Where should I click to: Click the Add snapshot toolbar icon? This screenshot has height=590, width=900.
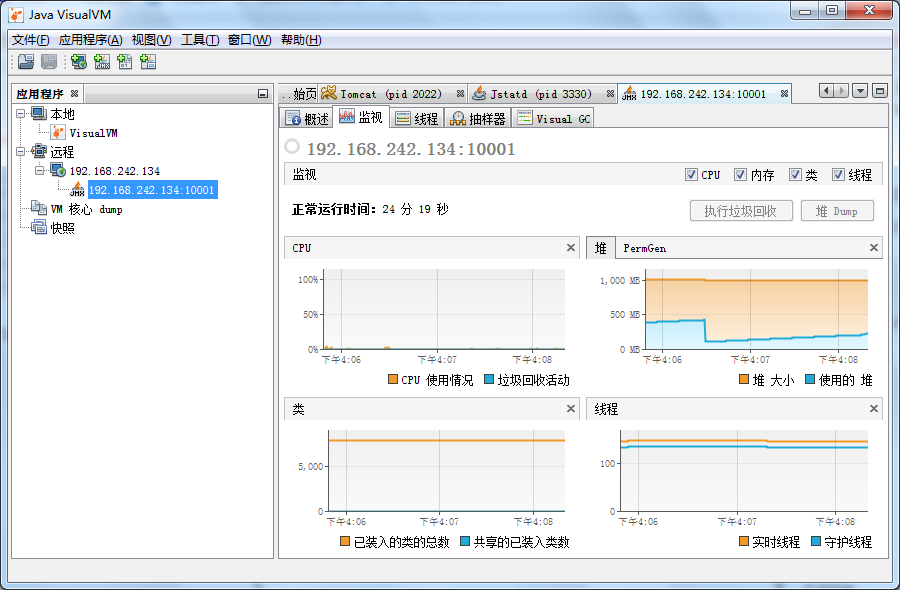click(x=148, y=61)
